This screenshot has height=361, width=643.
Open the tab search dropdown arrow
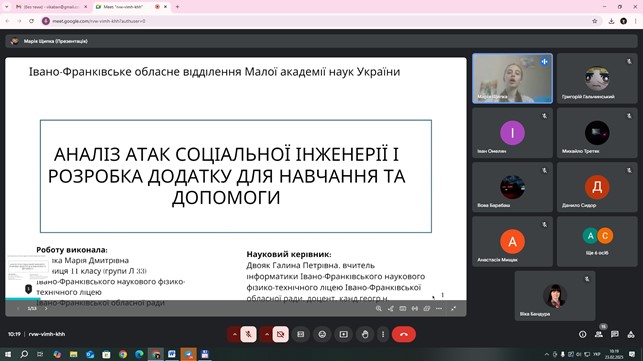point(6,7)
